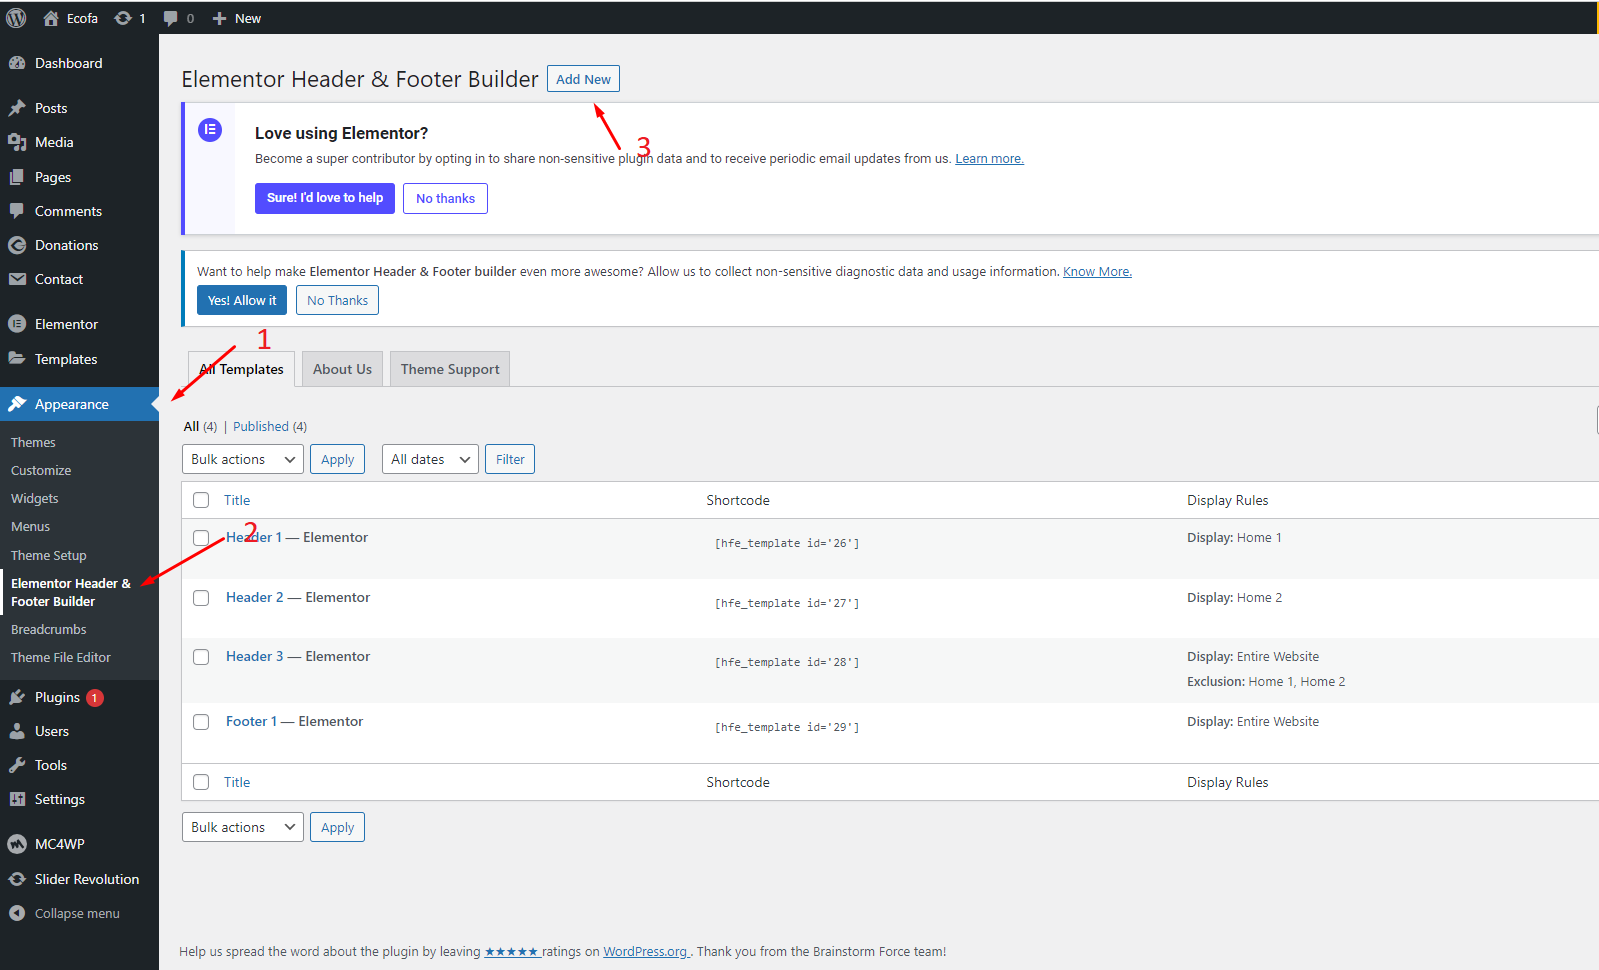Click the No Thanks diagnostic button
This screenshot has width=1599, height=970.
pyautogui.click(x=337, y=300)
